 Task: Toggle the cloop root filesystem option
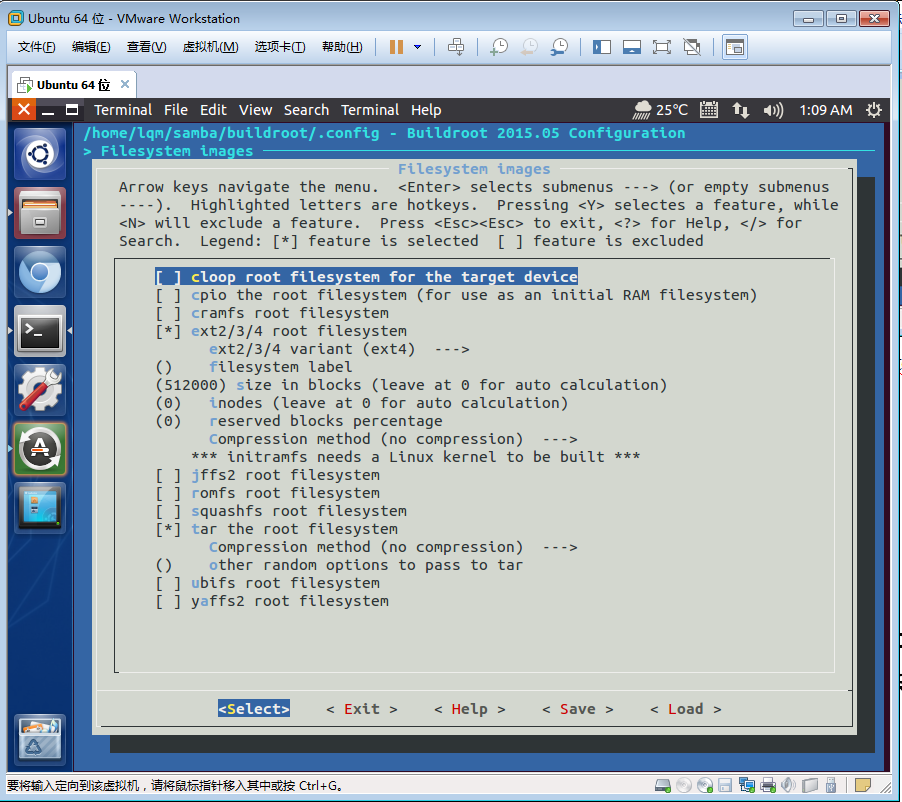366,277
